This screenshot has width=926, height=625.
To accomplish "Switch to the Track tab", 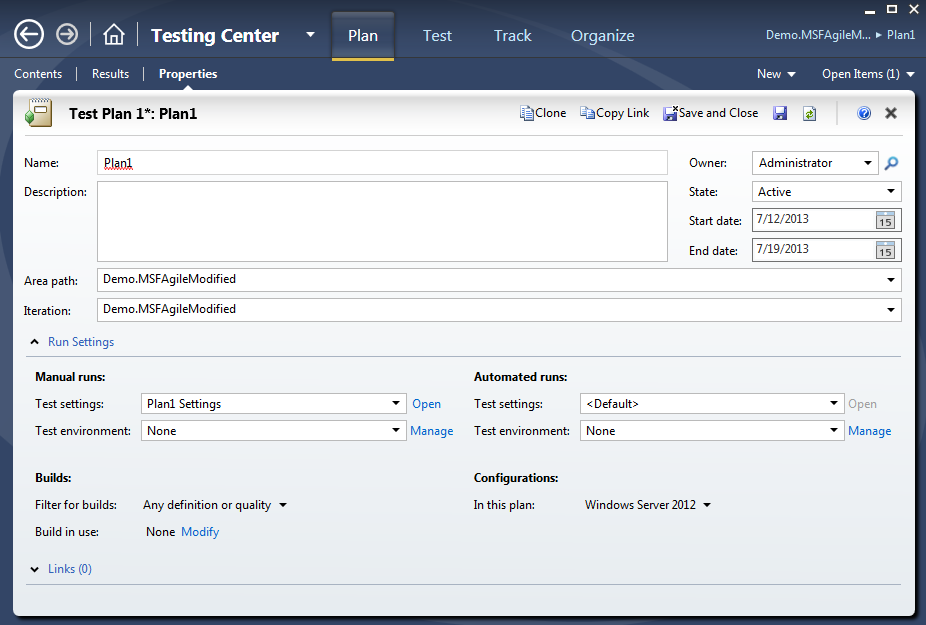I will coord(512,35).
